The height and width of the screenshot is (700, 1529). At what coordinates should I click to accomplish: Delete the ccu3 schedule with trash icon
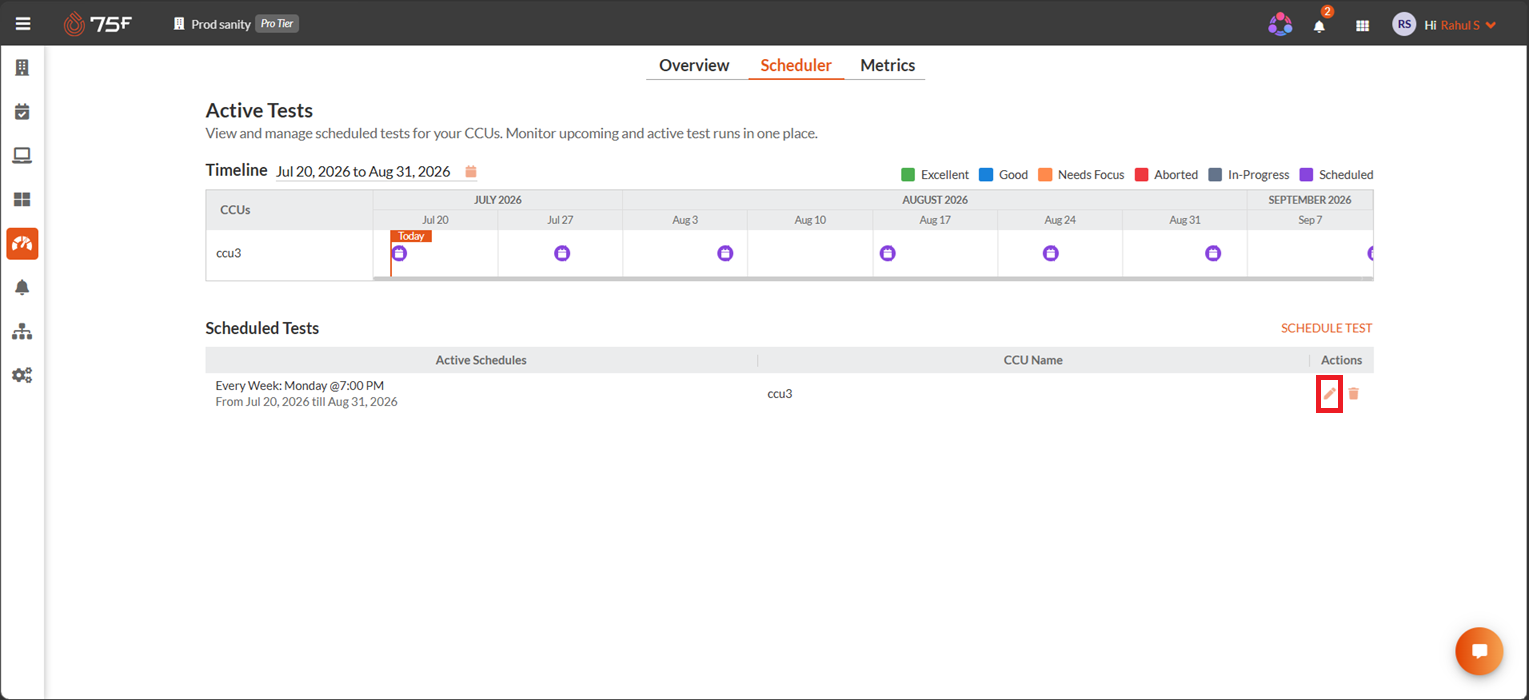coord(1353,394)
